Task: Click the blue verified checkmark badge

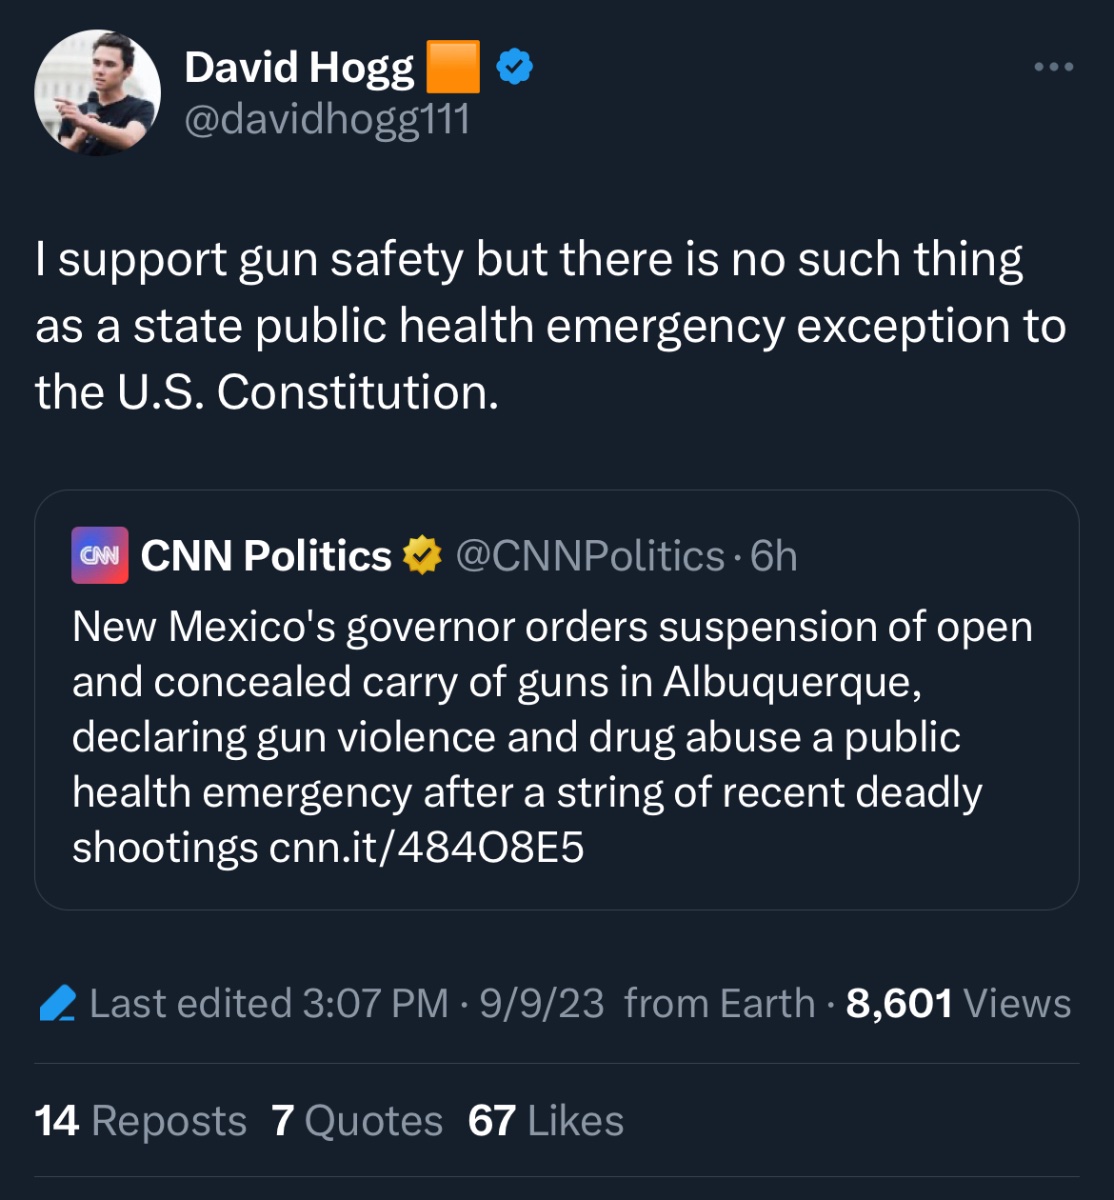Action: (515, 67)
